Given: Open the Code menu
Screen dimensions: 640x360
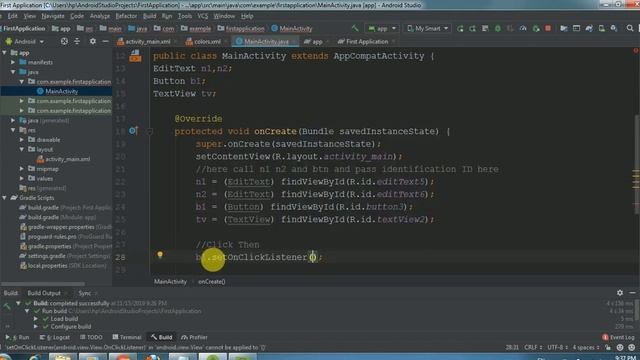Looking at the screenshot, I should point(77,16).
